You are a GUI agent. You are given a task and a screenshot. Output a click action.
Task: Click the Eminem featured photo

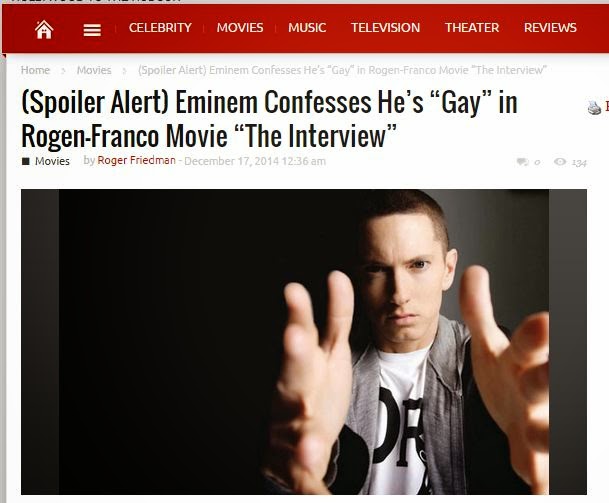(x=304, y=342)
